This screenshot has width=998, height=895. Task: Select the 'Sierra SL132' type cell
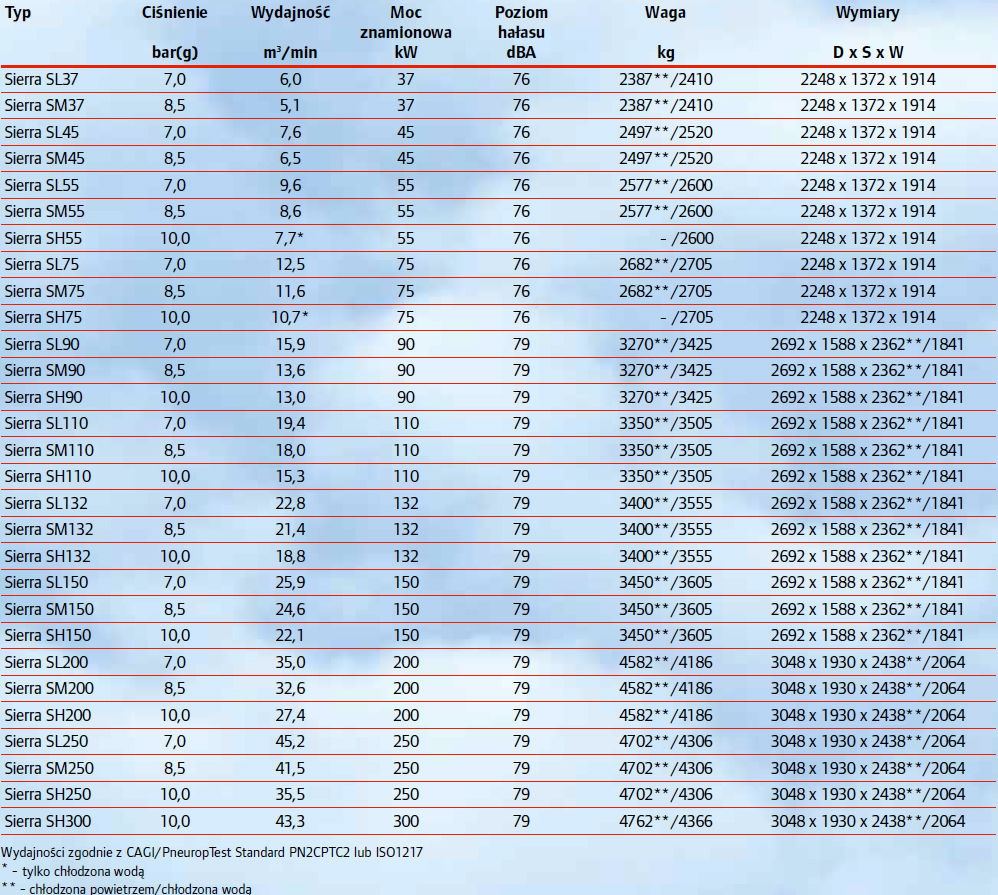pos(46,504)
